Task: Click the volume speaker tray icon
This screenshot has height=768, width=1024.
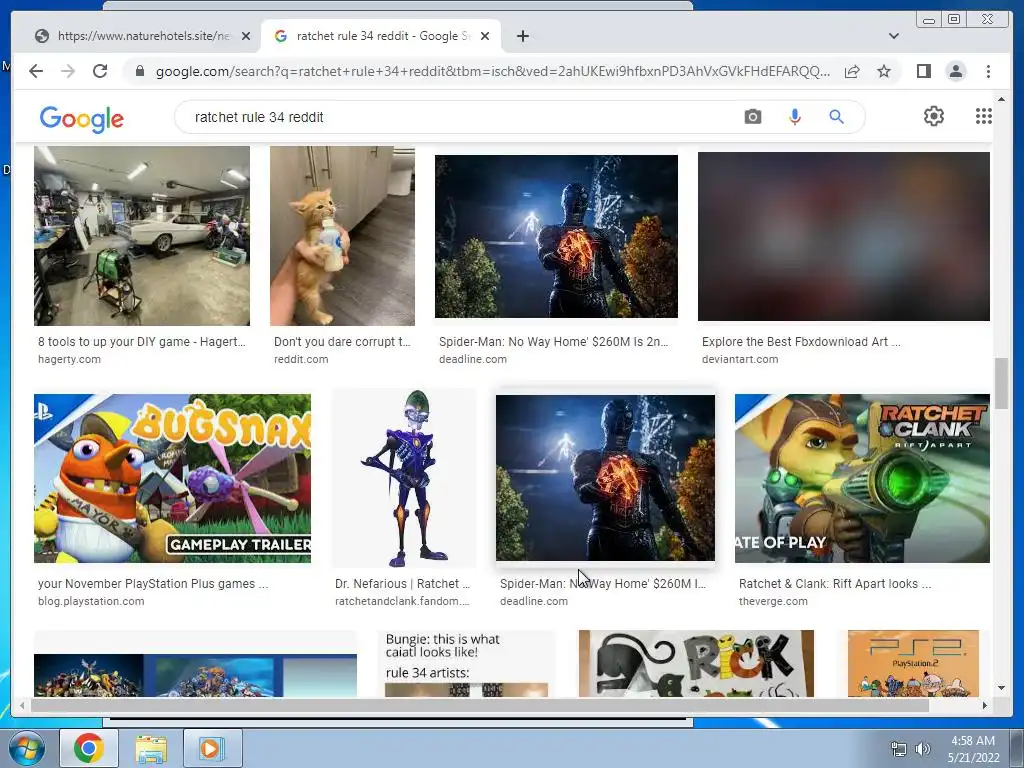Action: coord(923,749)
